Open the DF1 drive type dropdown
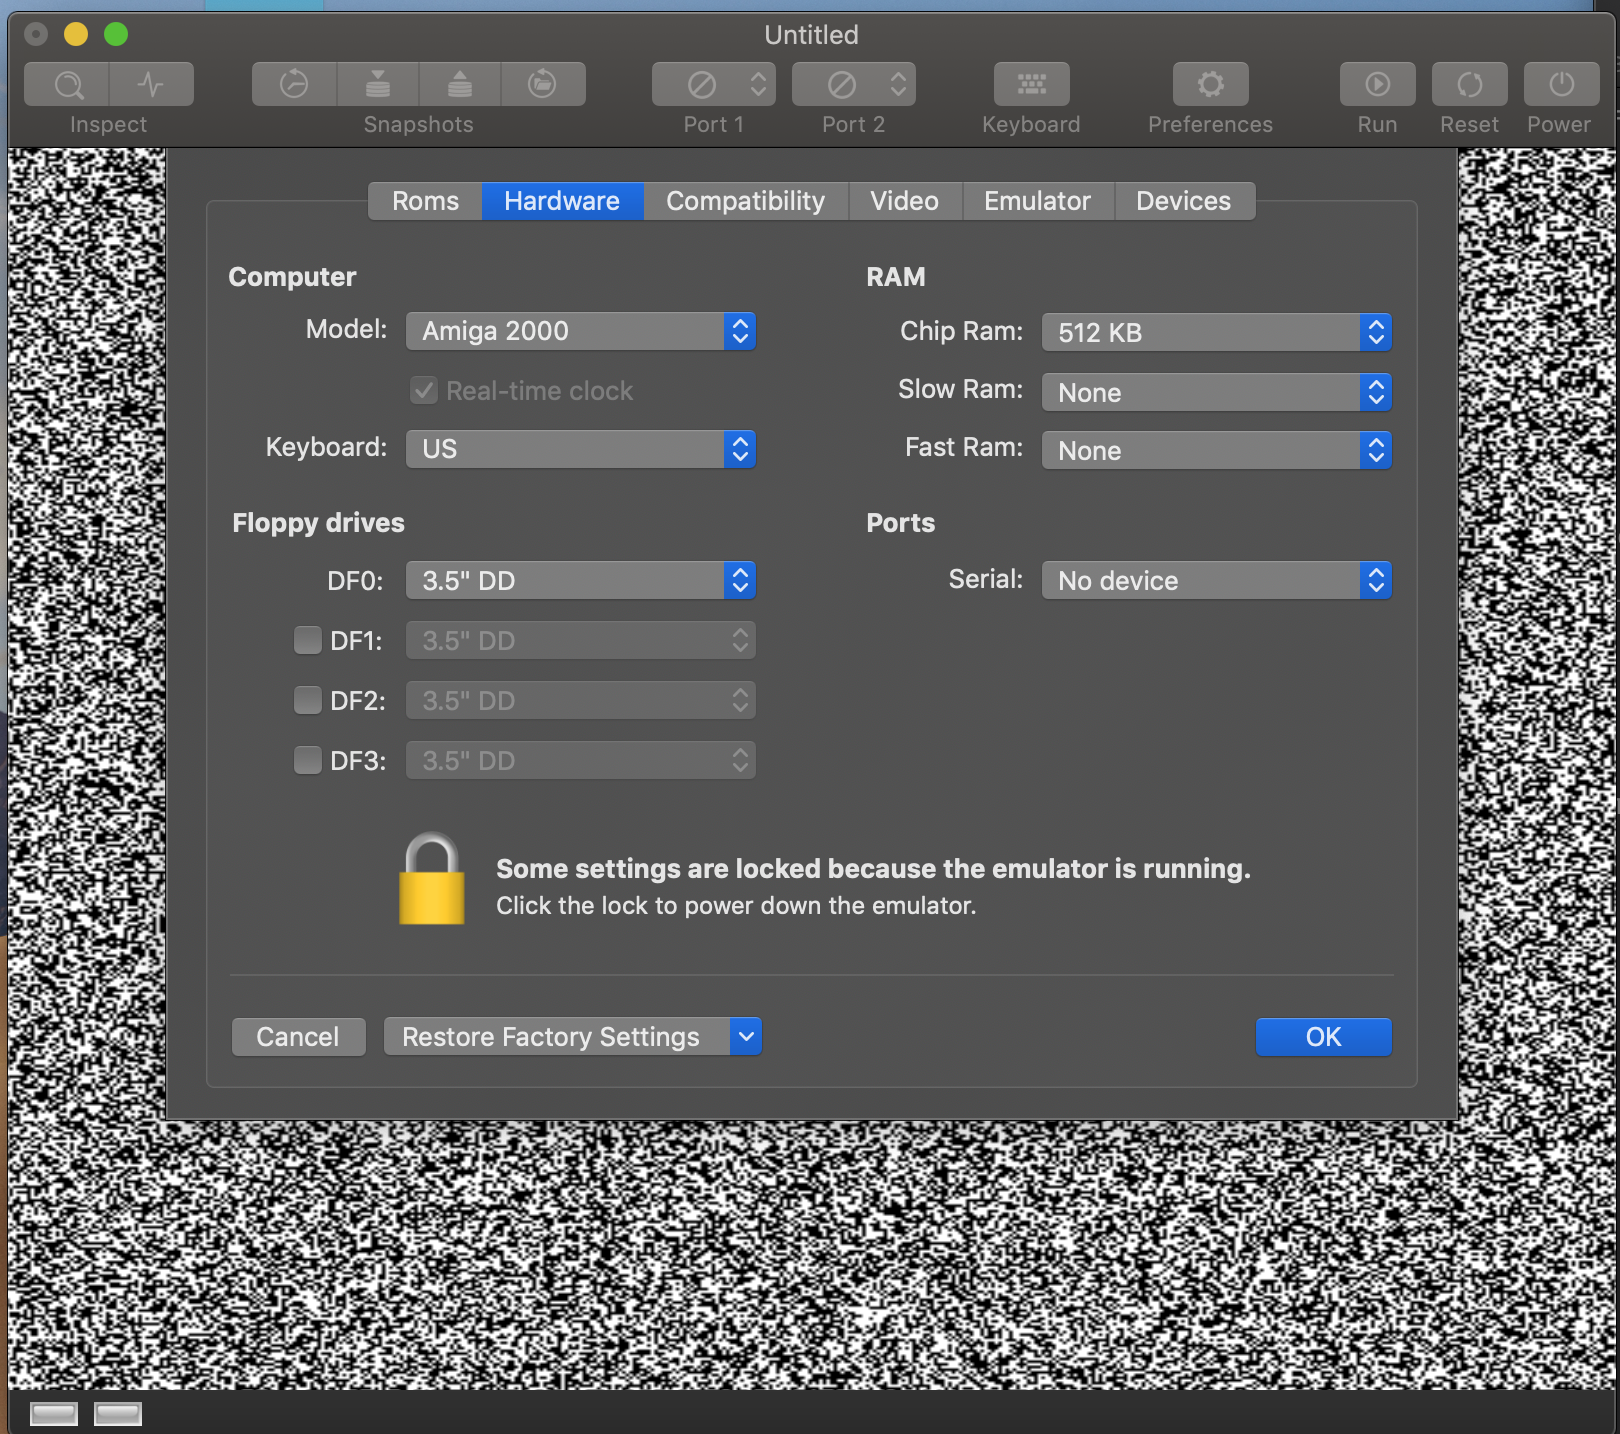This screenshot has width=1620, height=1434. pos(581,640)
